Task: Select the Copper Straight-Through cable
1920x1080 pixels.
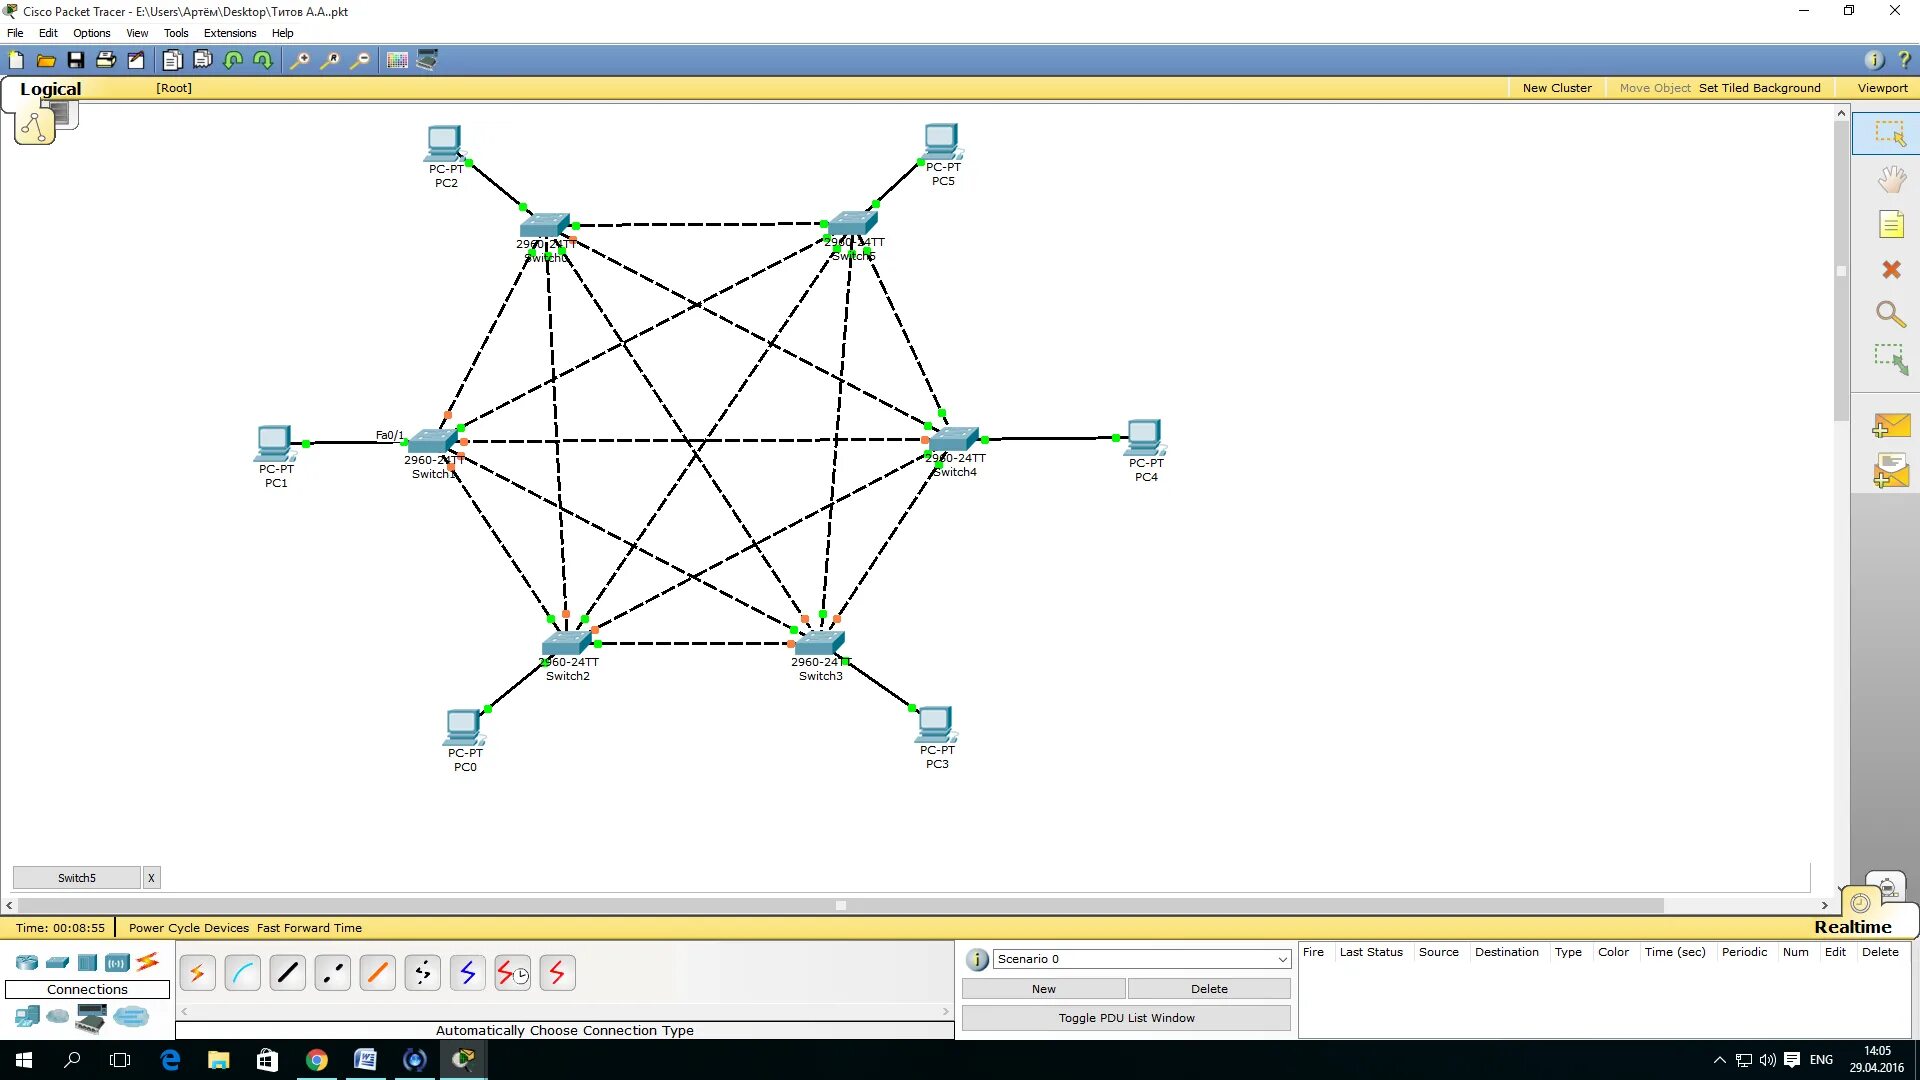Action: (x=287, y=972)
